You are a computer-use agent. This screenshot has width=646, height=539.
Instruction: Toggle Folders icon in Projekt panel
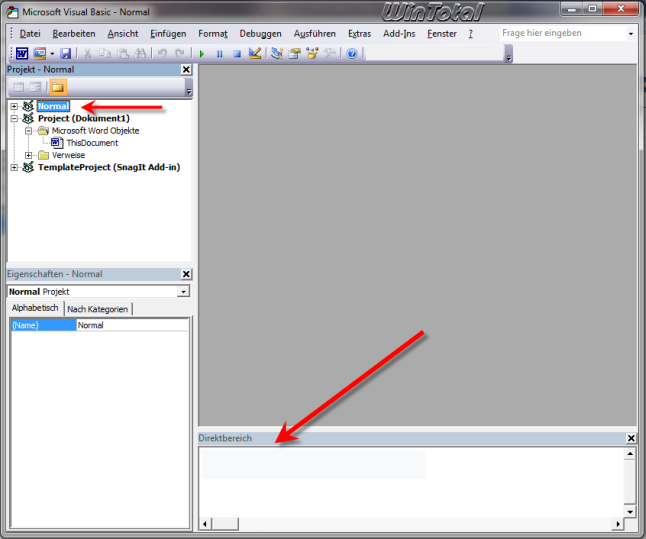tap(58, 87)
